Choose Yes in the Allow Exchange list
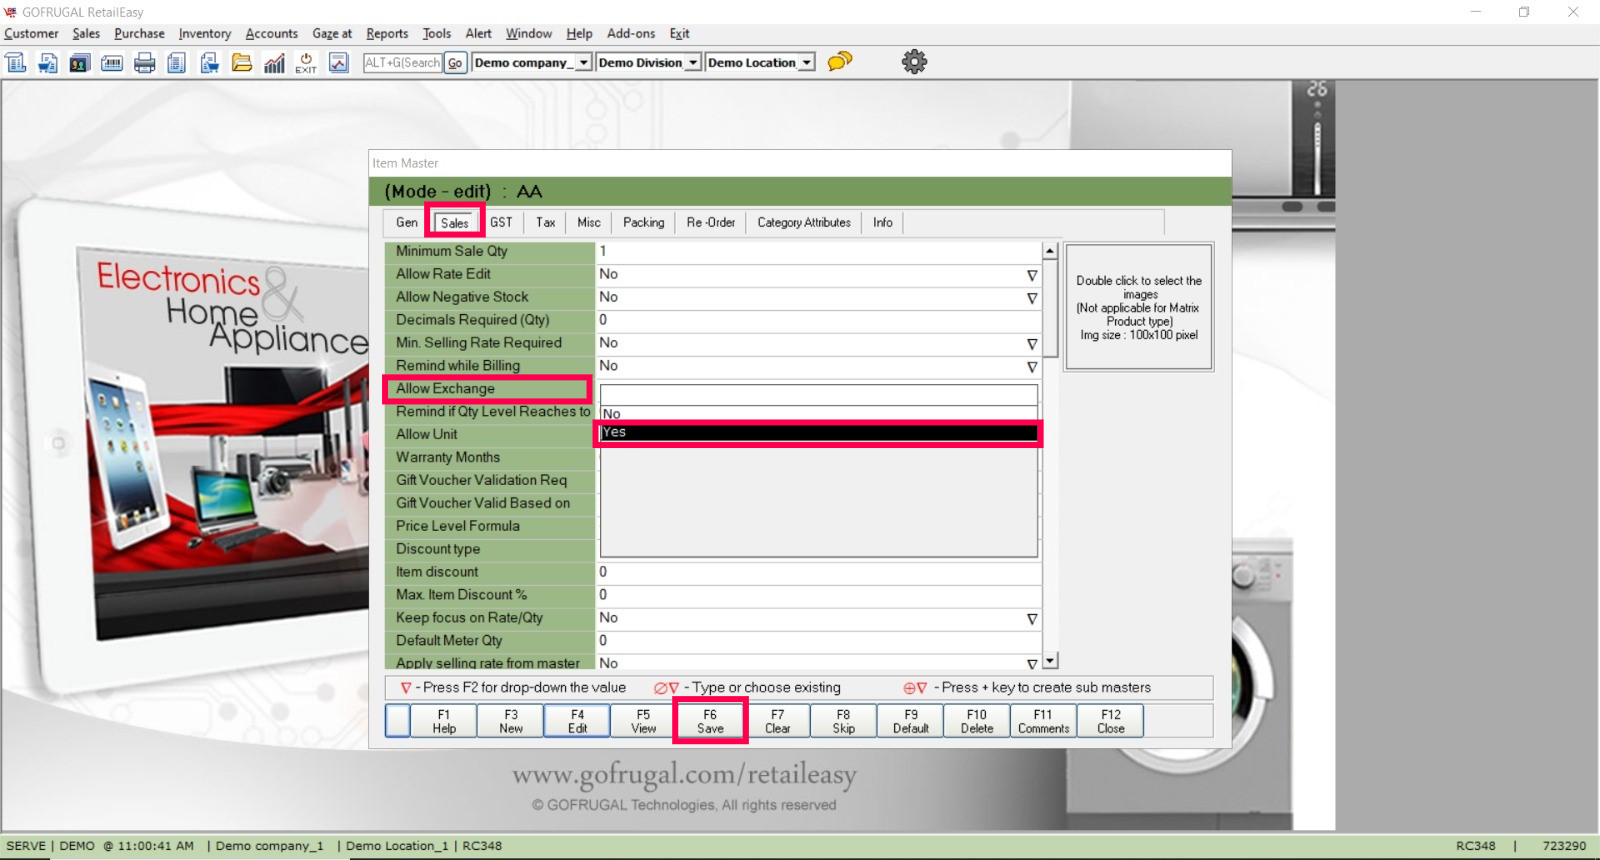1600x860 pixels. pos(819,432)
